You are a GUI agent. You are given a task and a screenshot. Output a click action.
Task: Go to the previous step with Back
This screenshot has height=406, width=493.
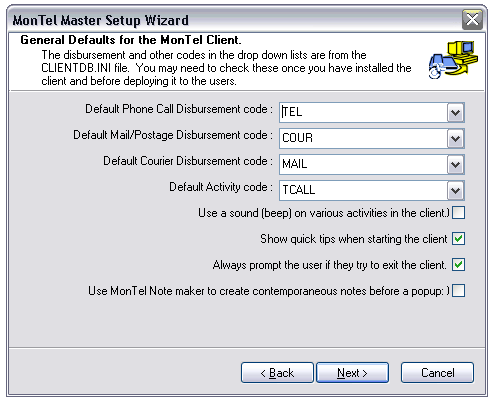tap(277, 373)
